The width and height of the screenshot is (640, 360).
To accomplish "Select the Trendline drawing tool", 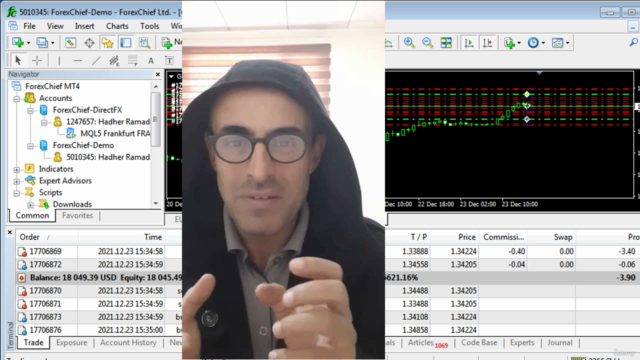I will (x=96, y=61).
